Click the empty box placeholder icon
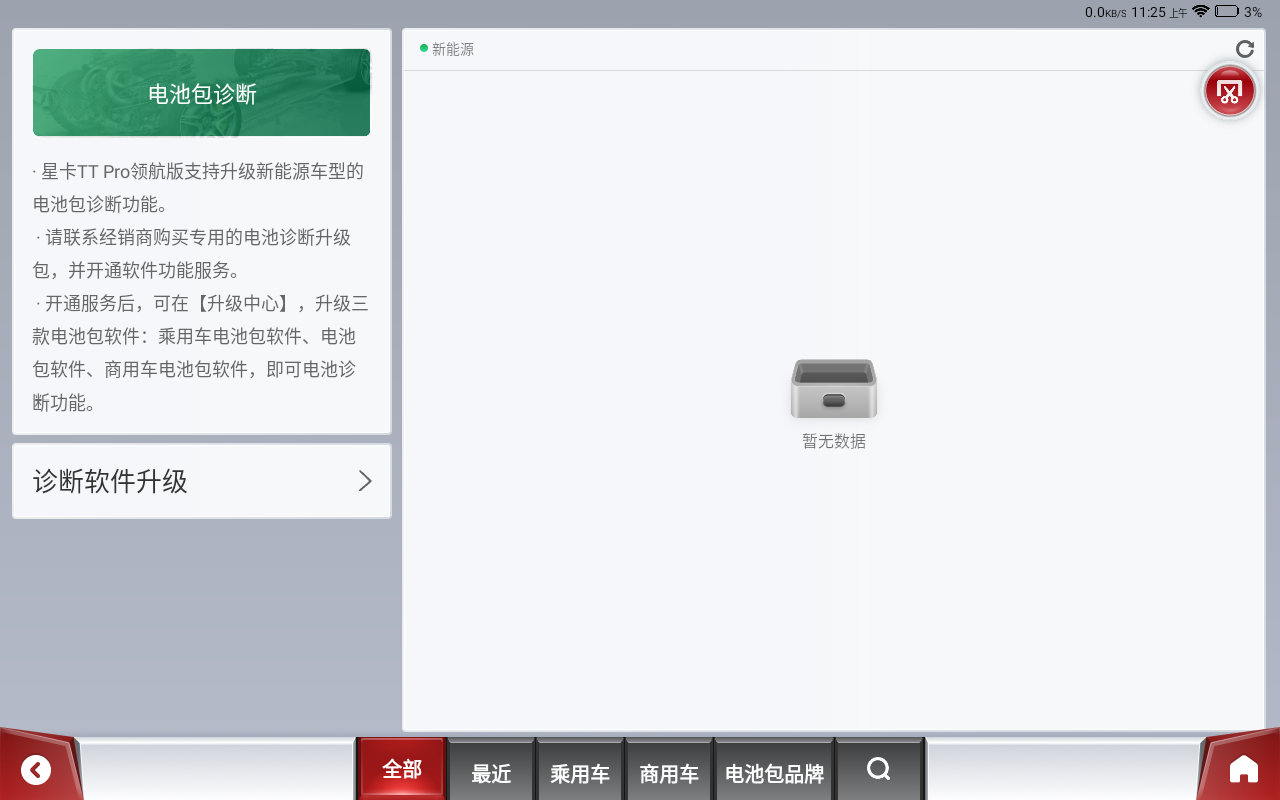 tap(833, 389)
